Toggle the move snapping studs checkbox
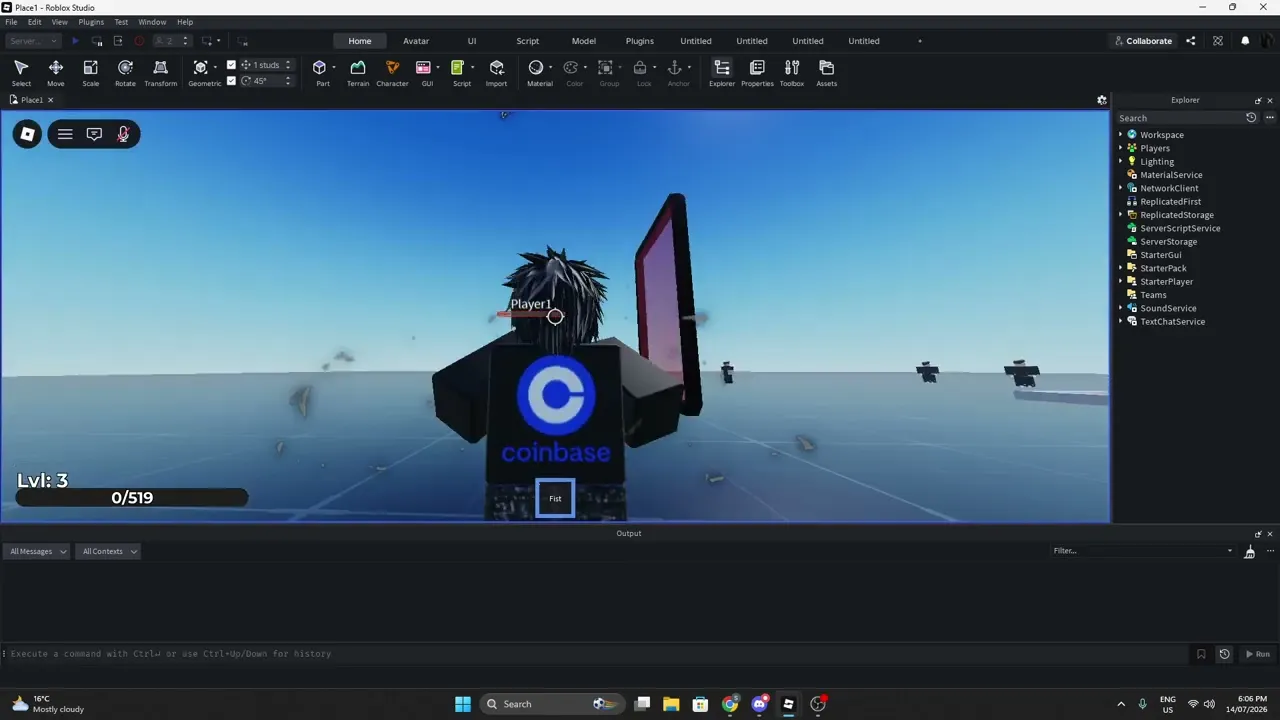 (231, 65)
